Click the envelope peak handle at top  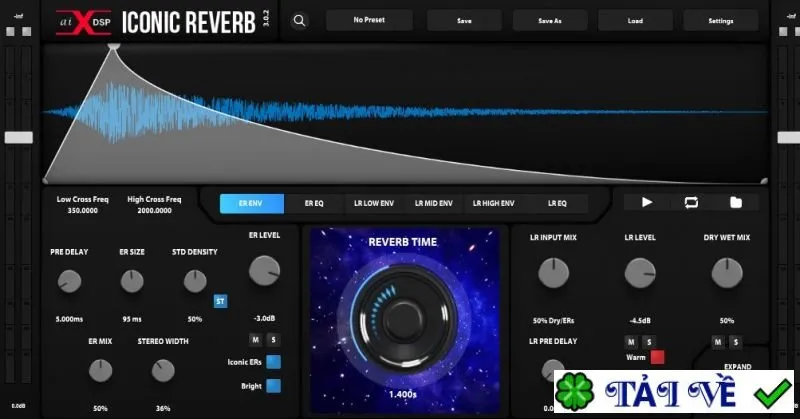(x=113, y=47)
